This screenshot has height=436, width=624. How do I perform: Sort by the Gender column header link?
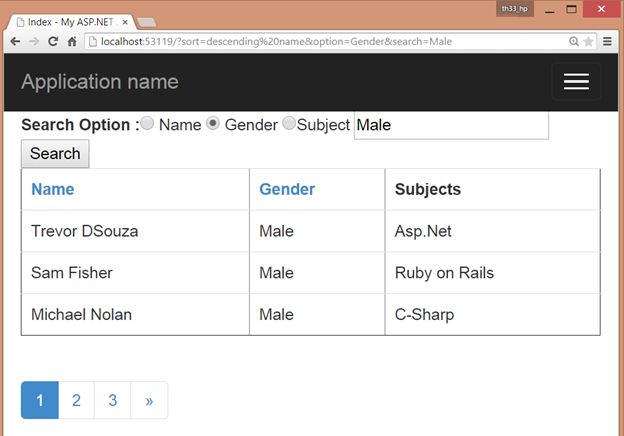tap(286, 189)
